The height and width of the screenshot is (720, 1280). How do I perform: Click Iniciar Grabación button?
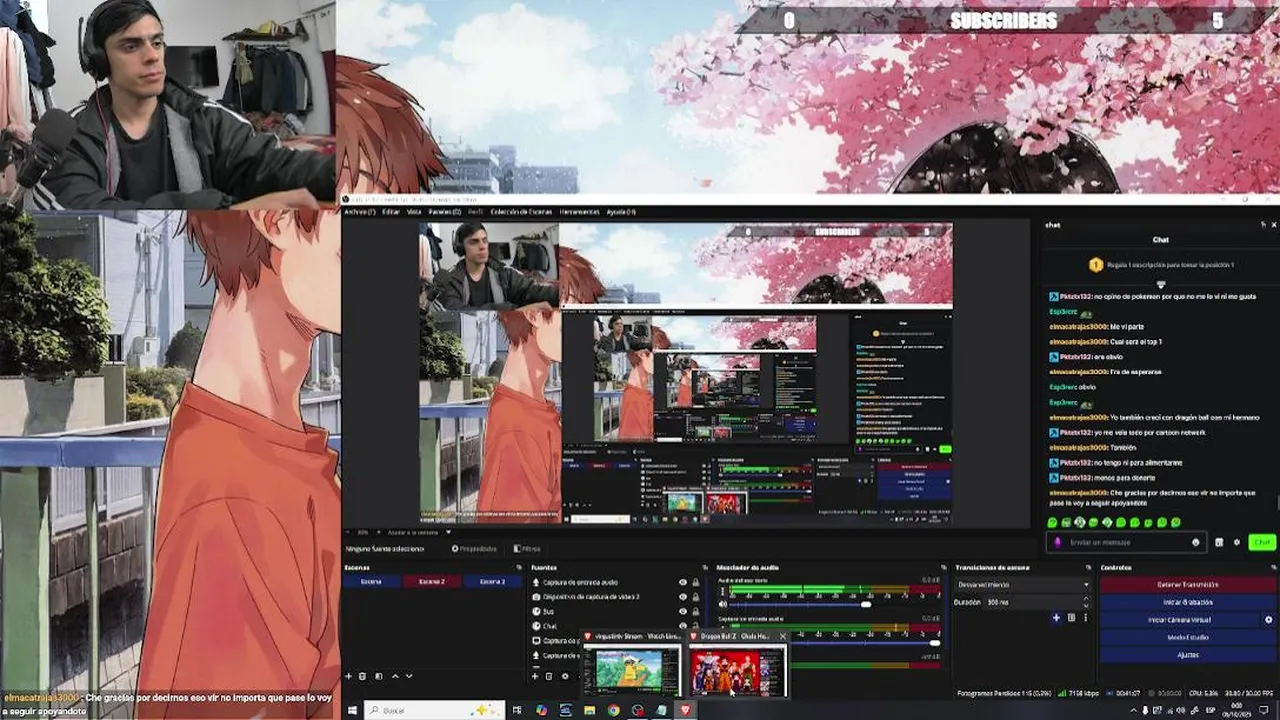1188,602
